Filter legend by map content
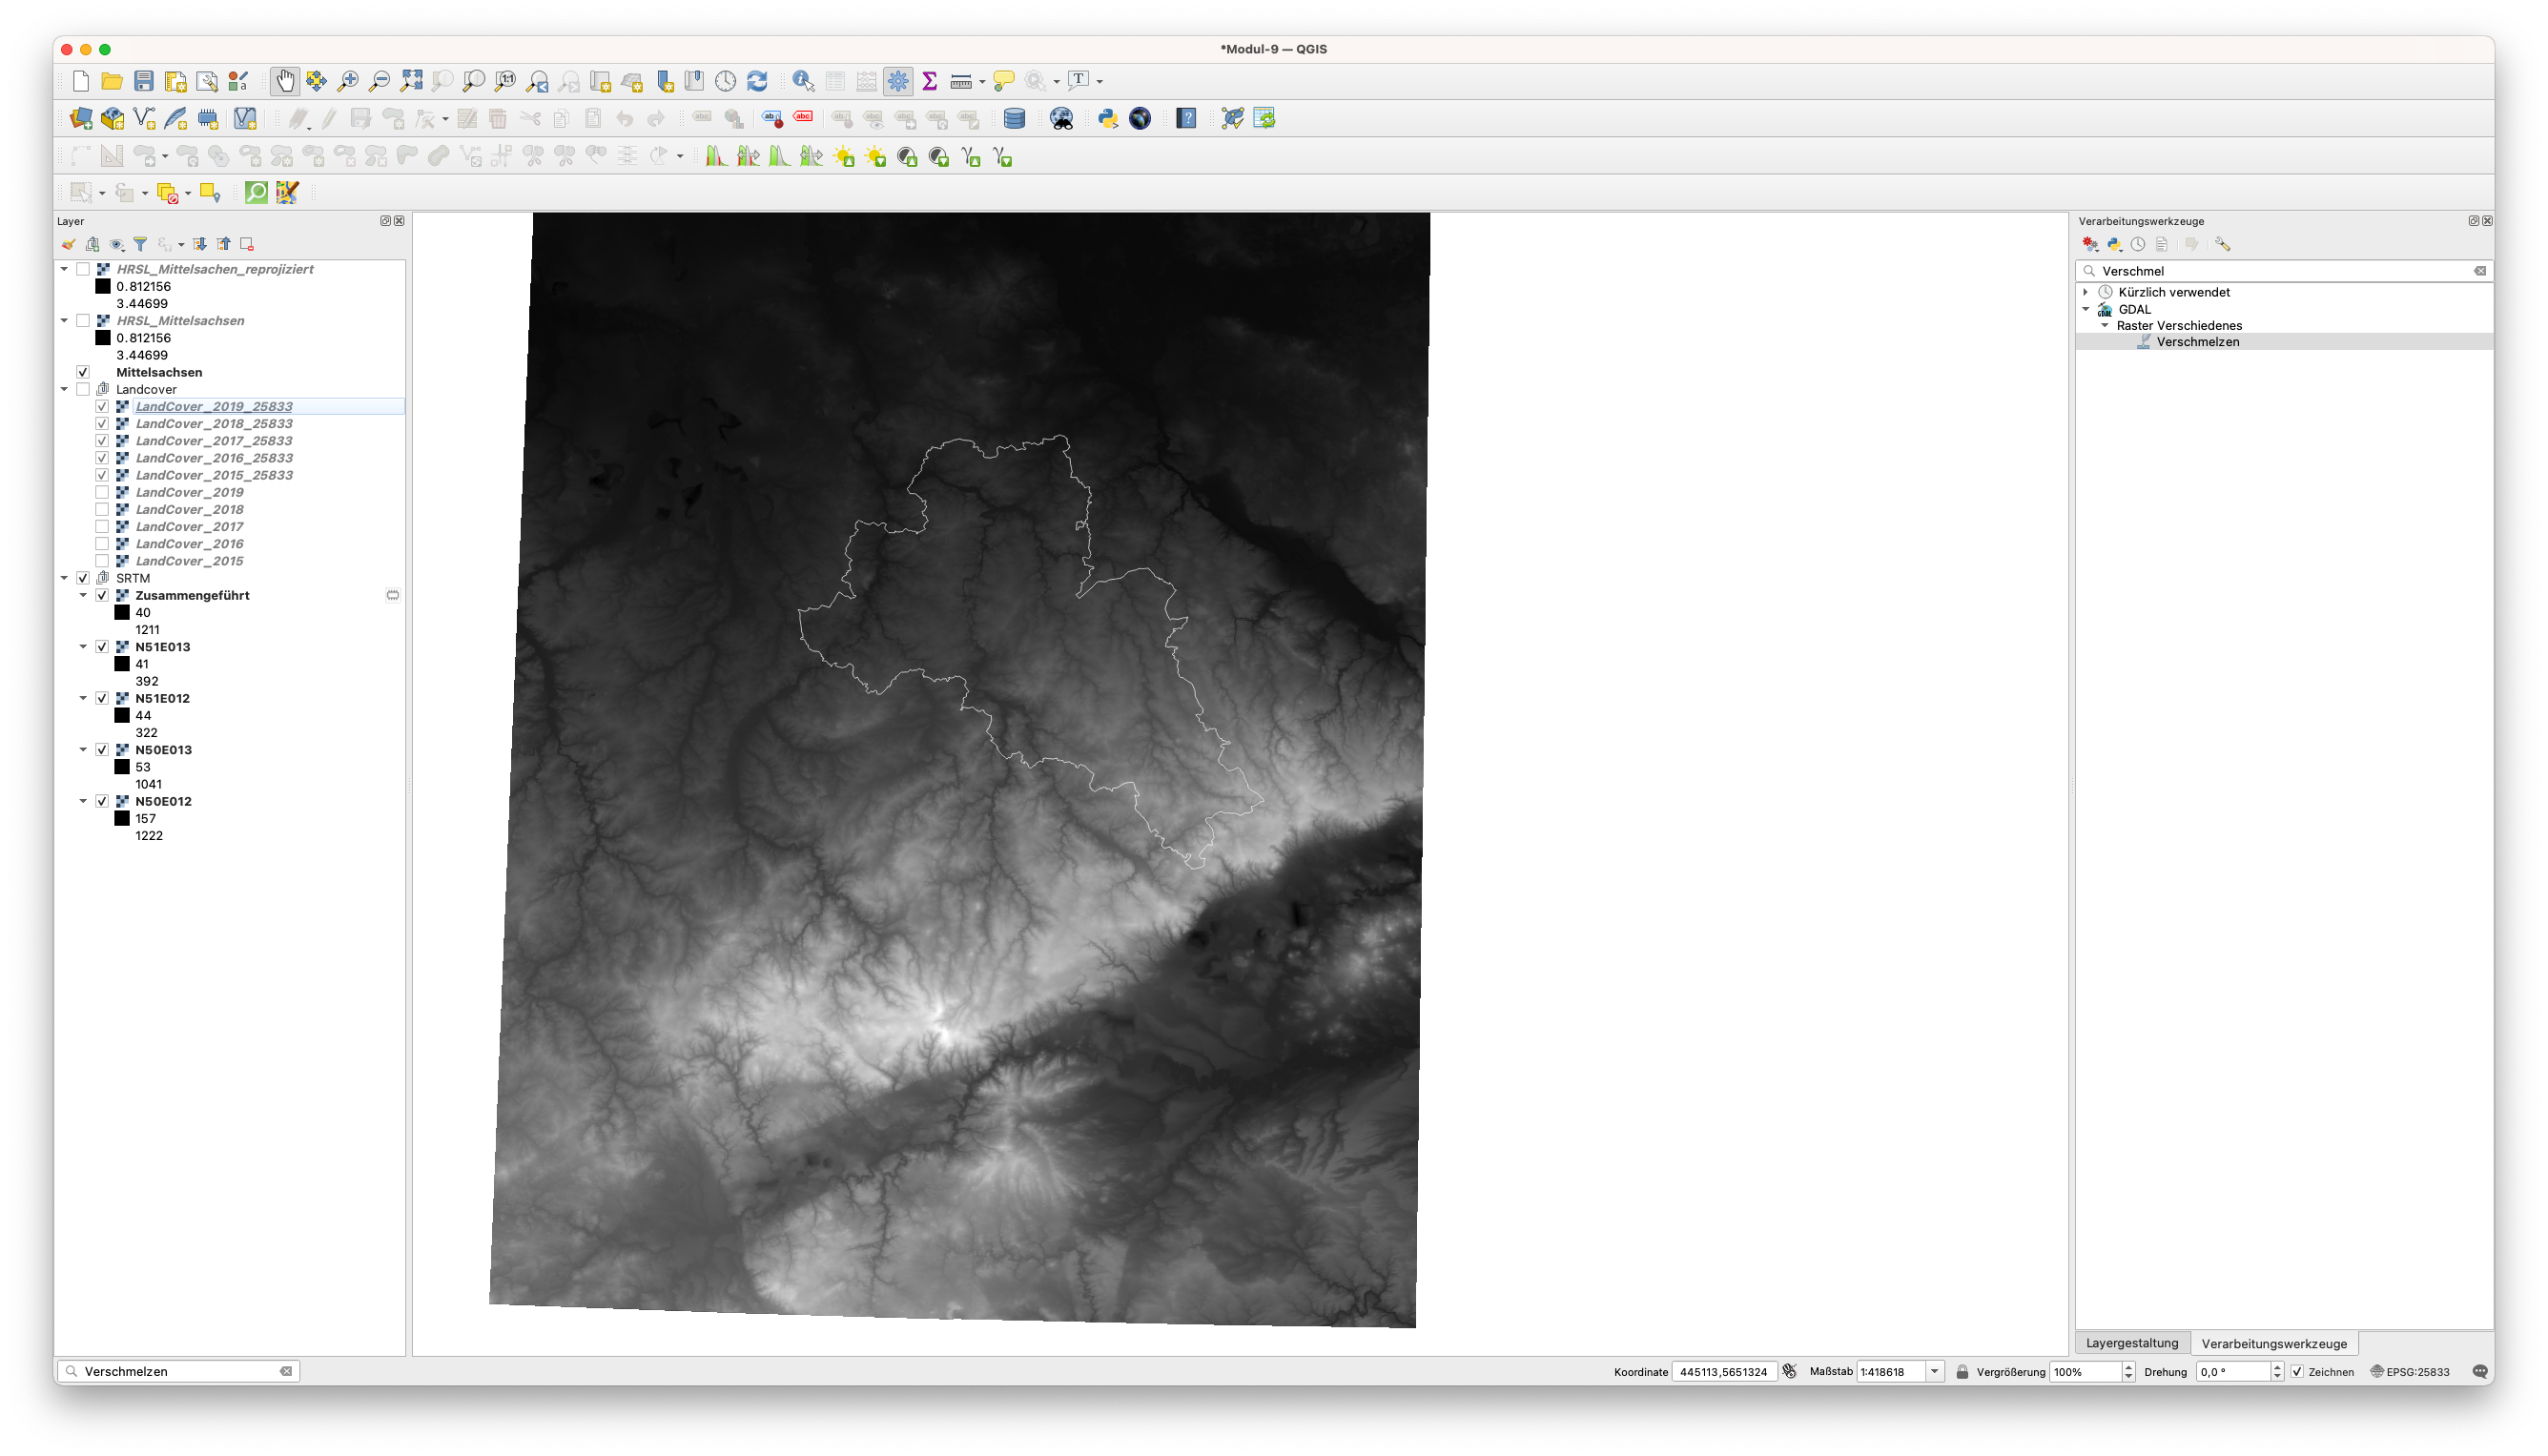Viewport: 2548px width, 1456px height. pyautogui.click(x=140, y=244)
